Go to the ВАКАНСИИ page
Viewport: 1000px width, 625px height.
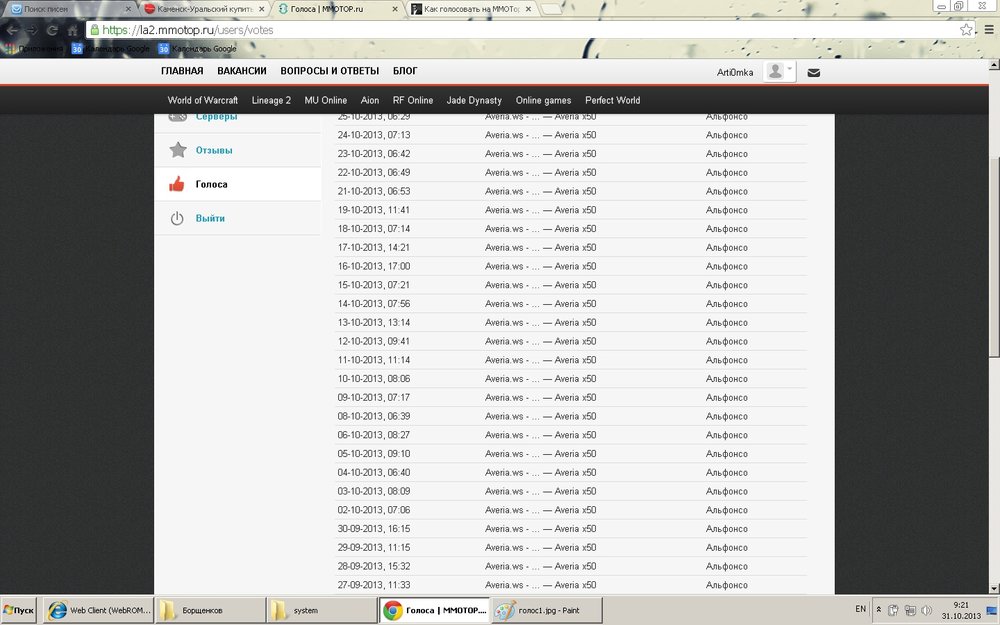click(242, 71)
